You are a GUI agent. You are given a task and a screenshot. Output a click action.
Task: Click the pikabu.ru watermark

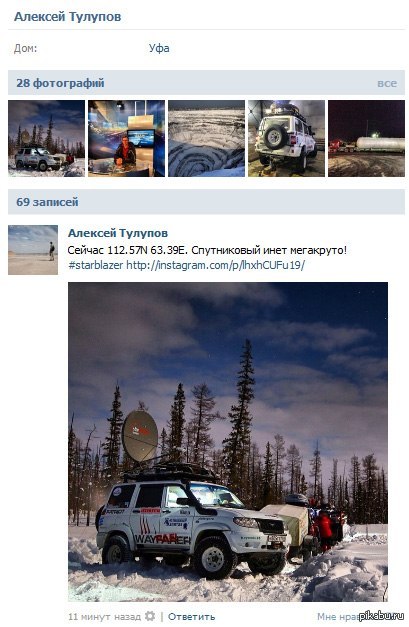pos(381,616)
